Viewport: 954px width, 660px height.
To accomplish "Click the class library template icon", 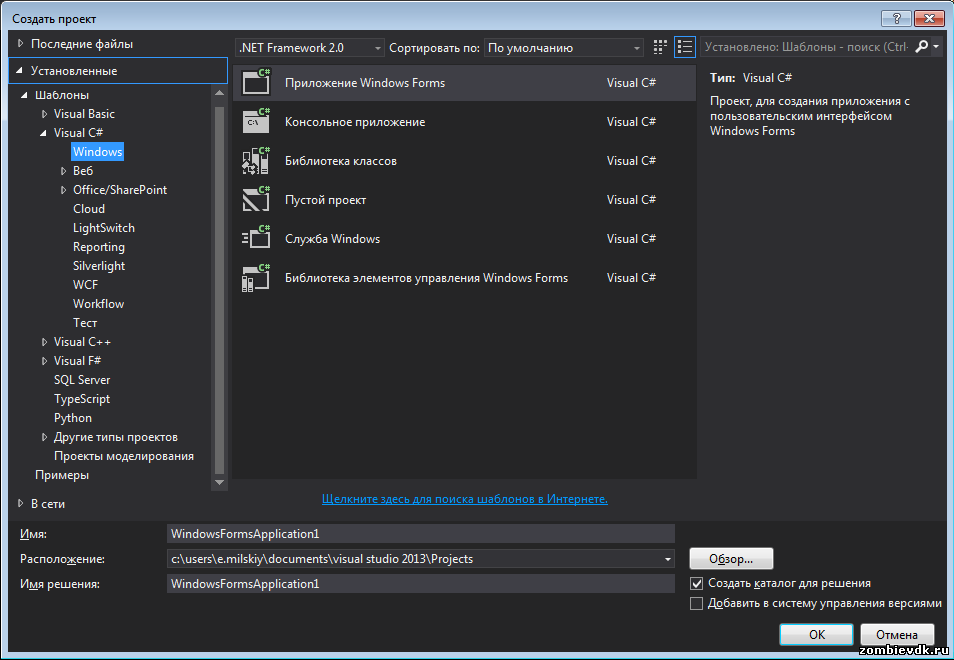I will coord(256,161).
